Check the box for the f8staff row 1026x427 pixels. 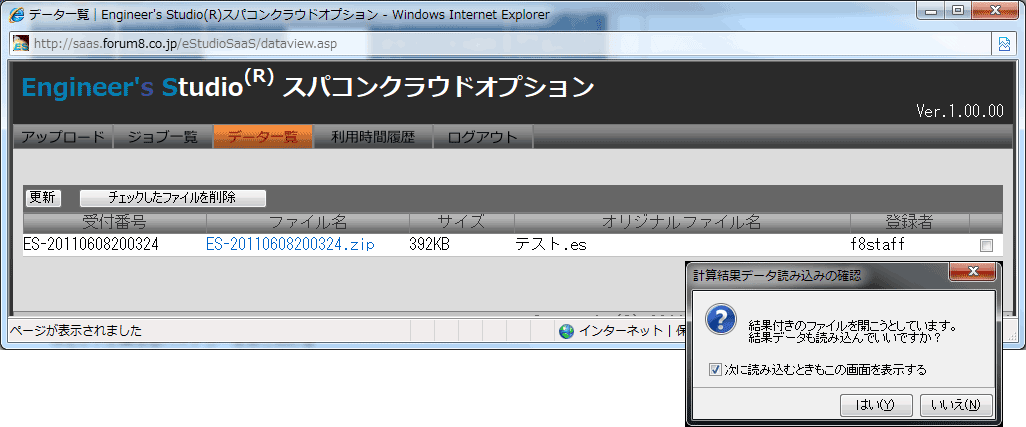click(986, 246)
